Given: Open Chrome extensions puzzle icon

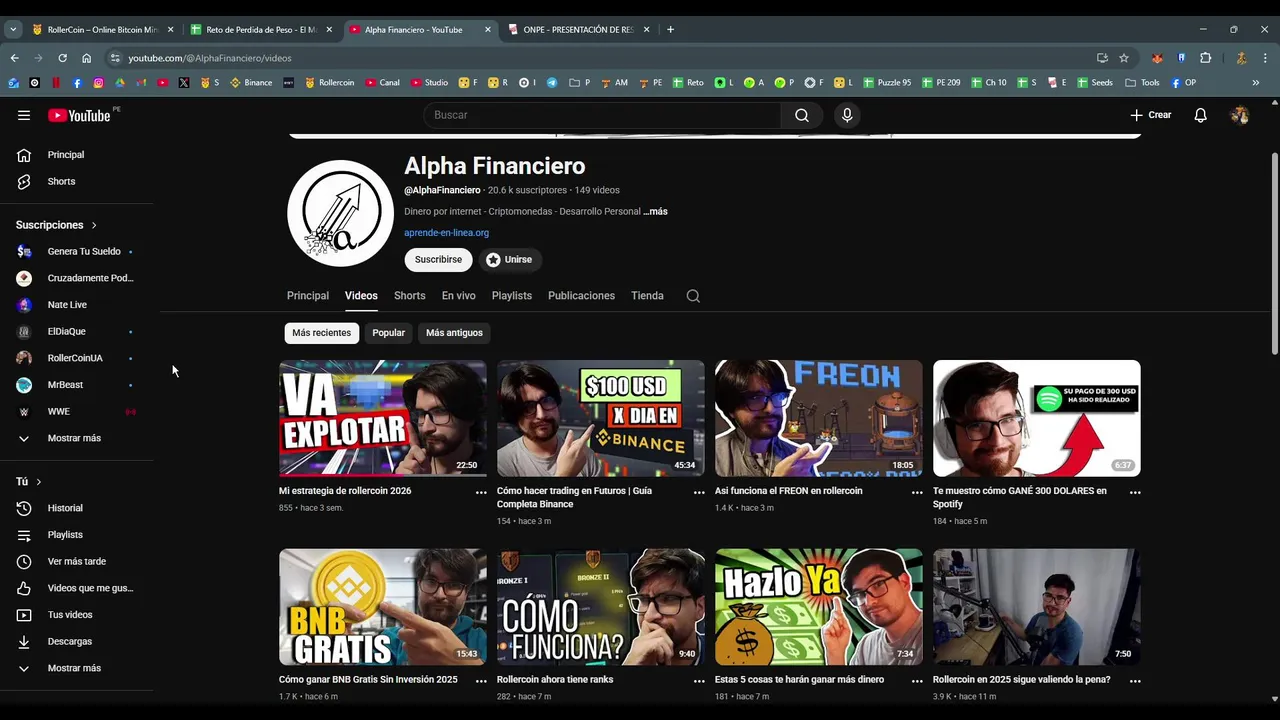Looking at the screenshot, I should pos(1205,58).
